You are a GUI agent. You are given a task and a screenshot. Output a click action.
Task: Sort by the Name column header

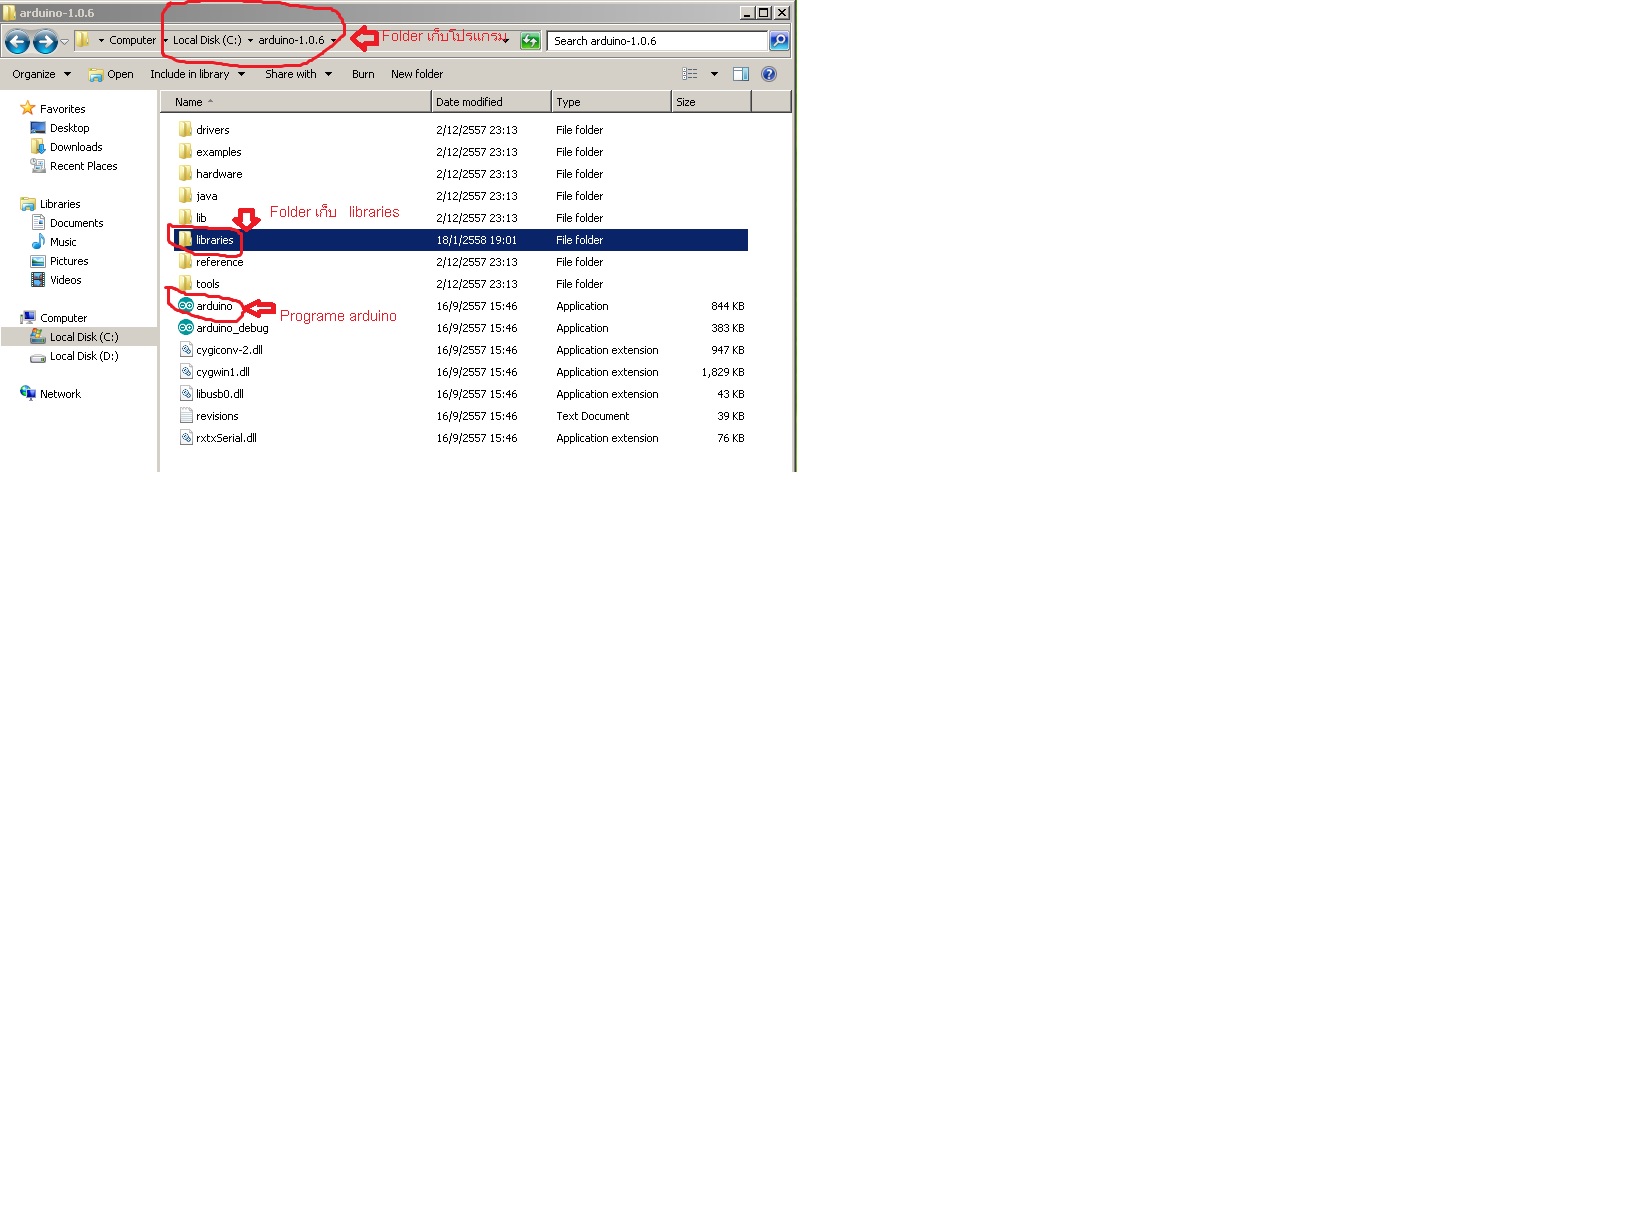[x=295, y=102]
